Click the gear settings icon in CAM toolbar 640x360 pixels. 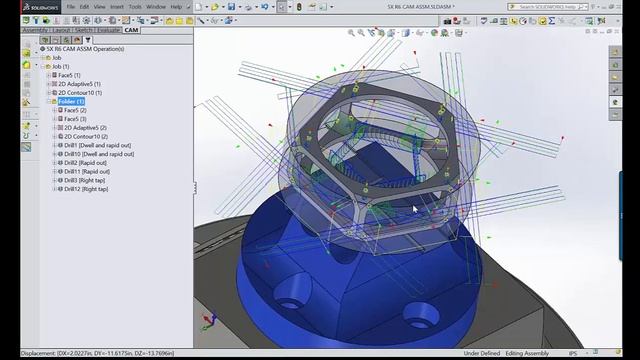87,20
